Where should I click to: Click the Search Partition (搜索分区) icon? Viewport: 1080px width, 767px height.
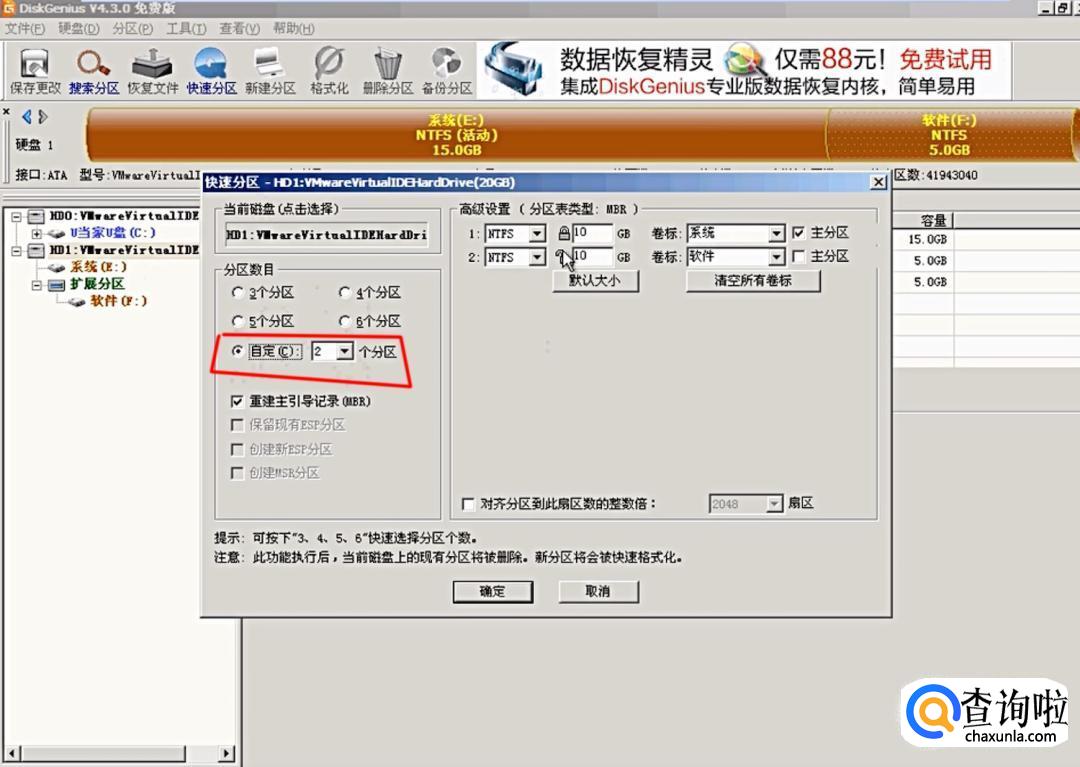coord(94,71)
